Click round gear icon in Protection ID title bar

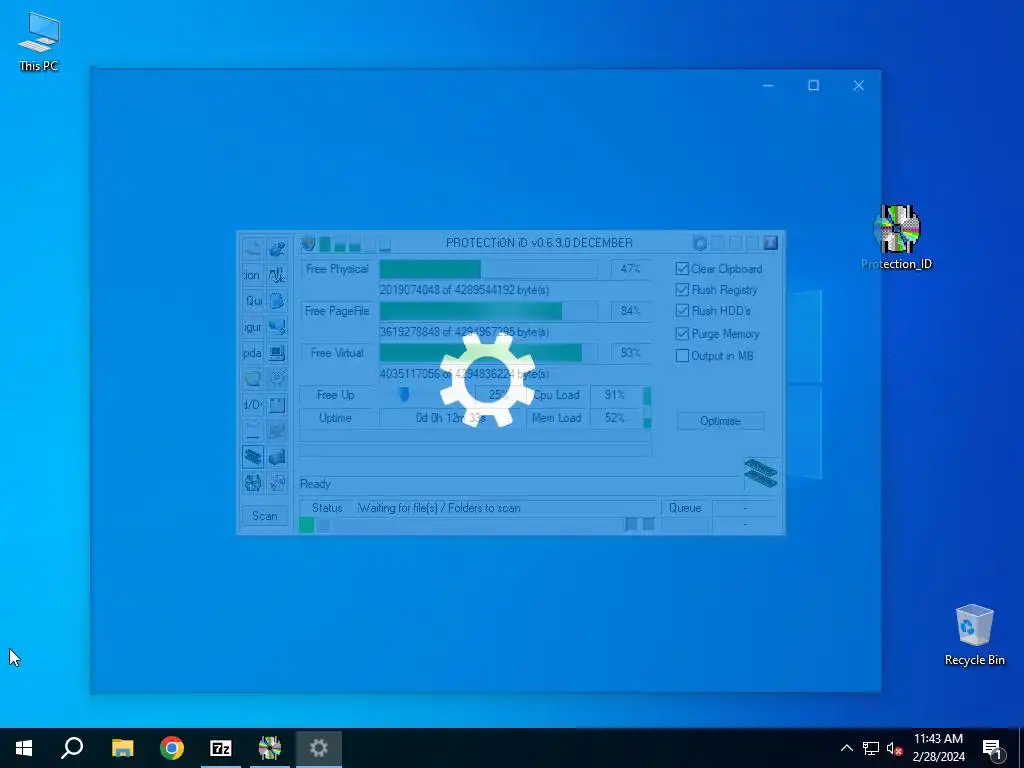point(699,244)
